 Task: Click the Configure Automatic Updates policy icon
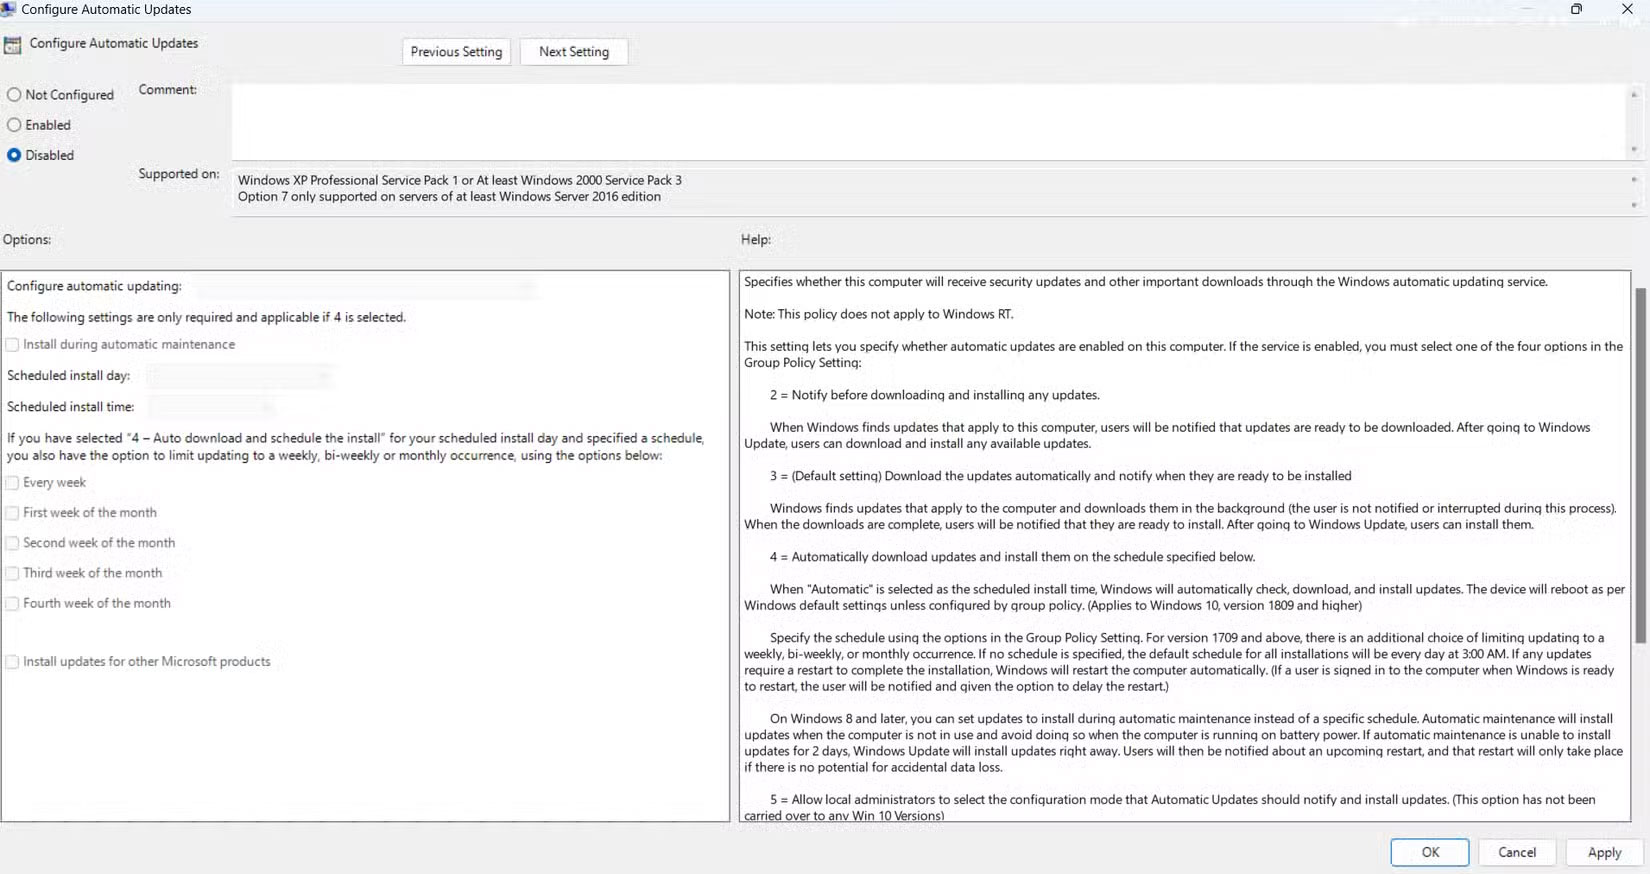click(12, 45)
